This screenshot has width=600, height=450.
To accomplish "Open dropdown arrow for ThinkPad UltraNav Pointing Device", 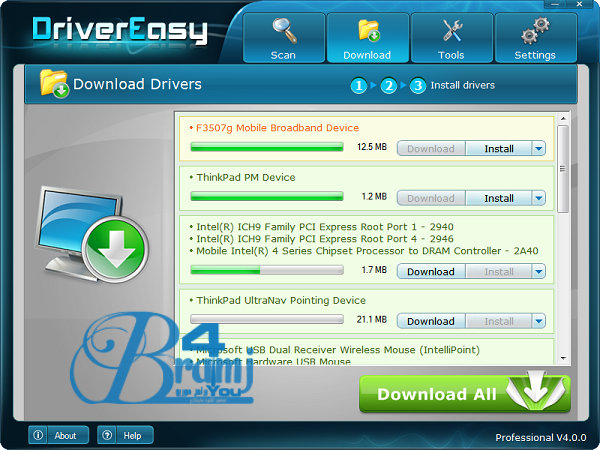I will click(539, 321).
